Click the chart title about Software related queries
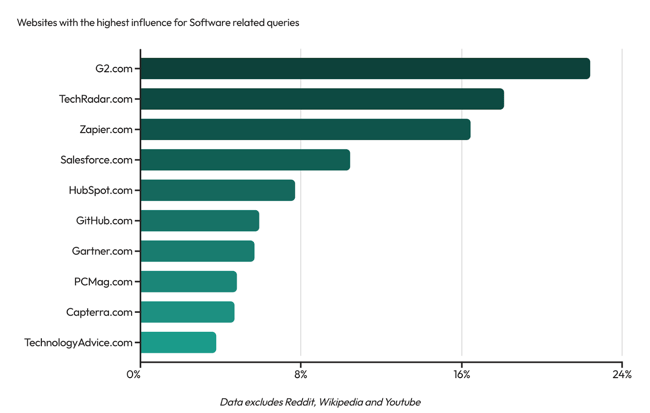Screen dimensions: 650x413 tap(158, 22)
